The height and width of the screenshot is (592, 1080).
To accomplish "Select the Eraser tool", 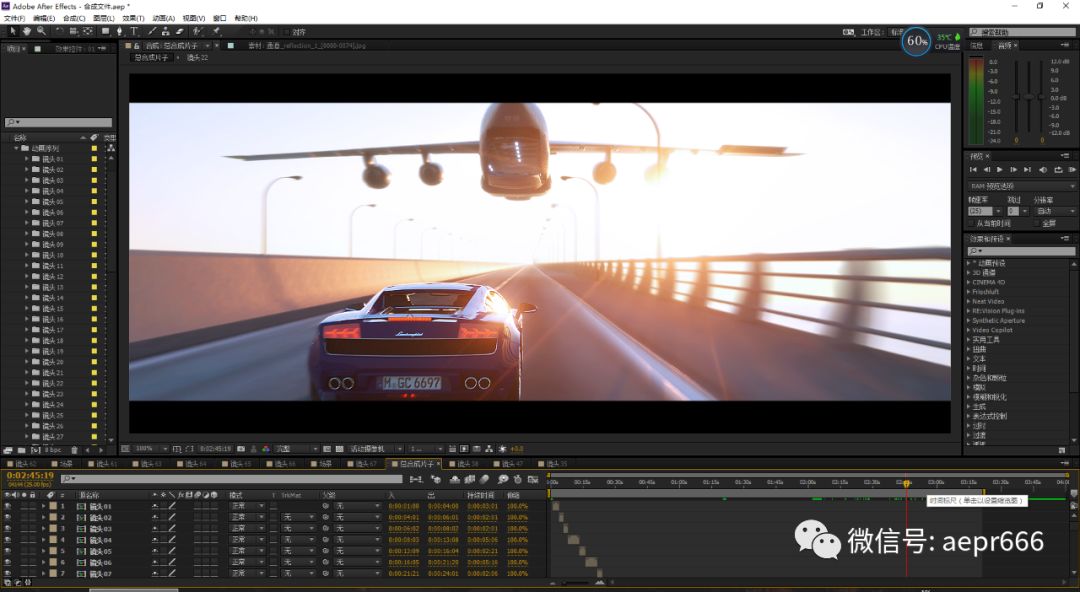I will 179,31.
